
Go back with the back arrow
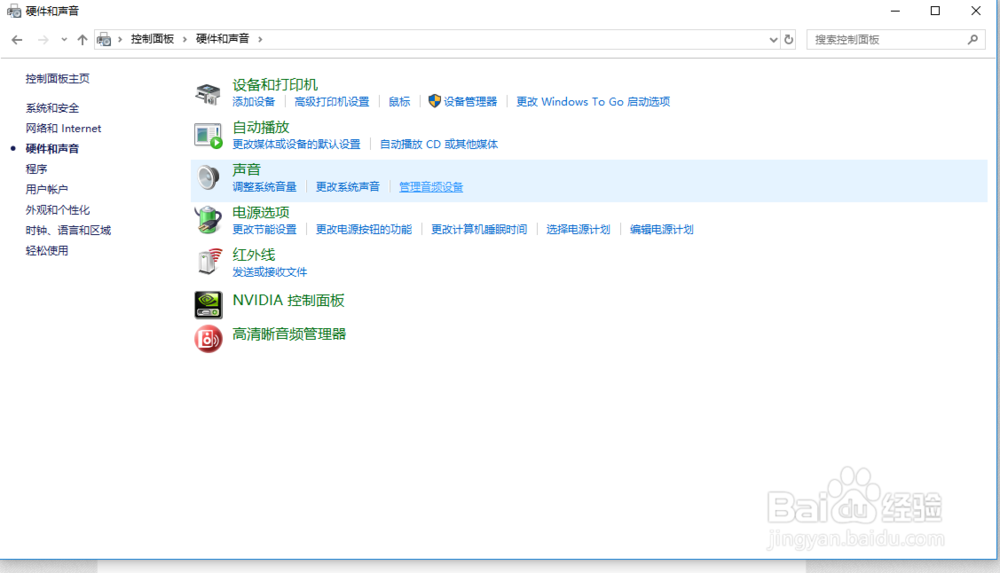click(17, 40)
